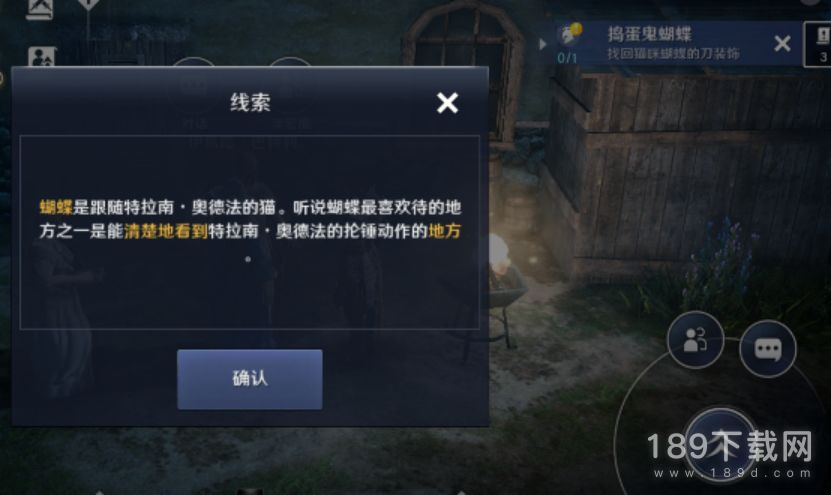Tap the NPC interaction person icon
The width and height of the screenshot is (831, 495).
pos(695,340)
